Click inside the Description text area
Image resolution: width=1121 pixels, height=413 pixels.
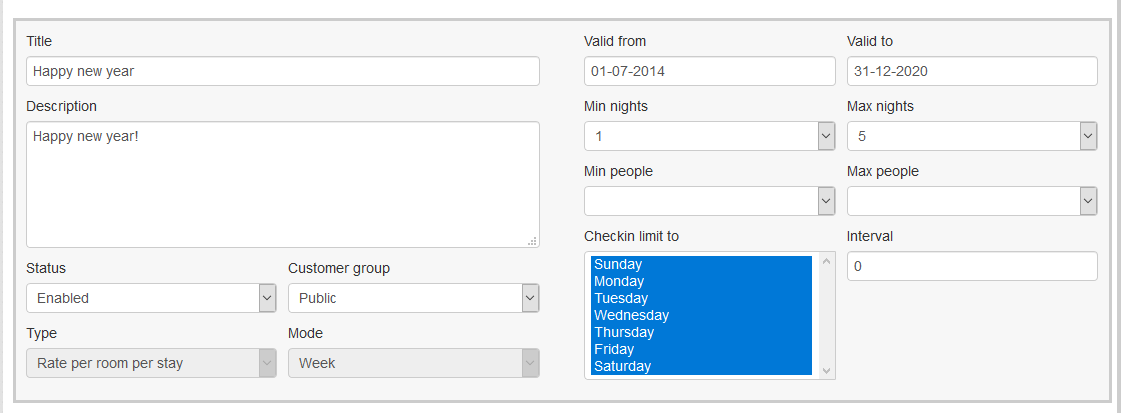coord(282,184)
